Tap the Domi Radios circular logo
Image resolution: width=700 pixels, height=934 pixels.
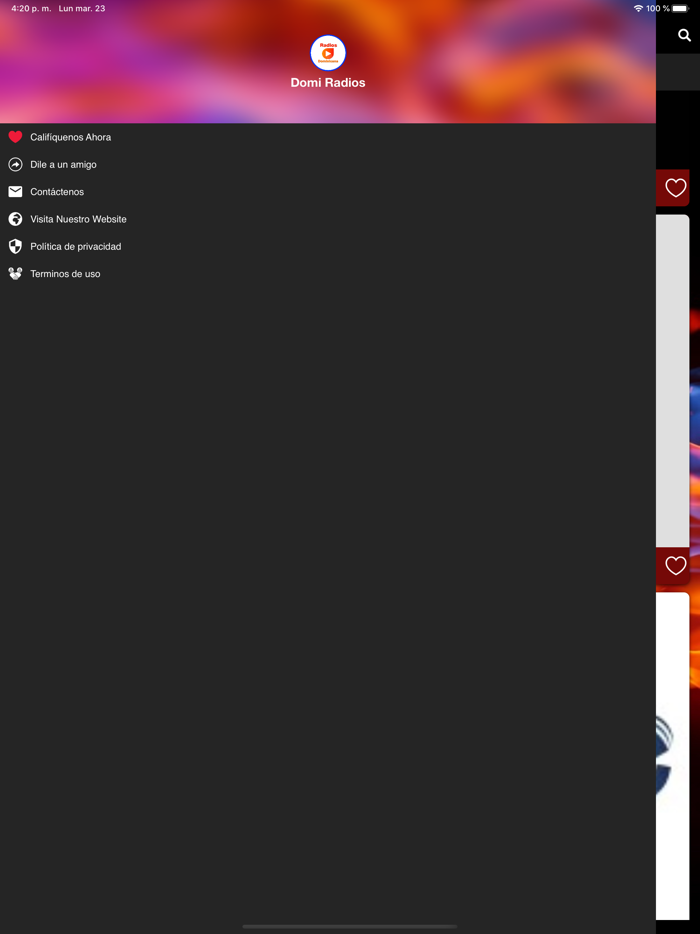coord(328,53)
